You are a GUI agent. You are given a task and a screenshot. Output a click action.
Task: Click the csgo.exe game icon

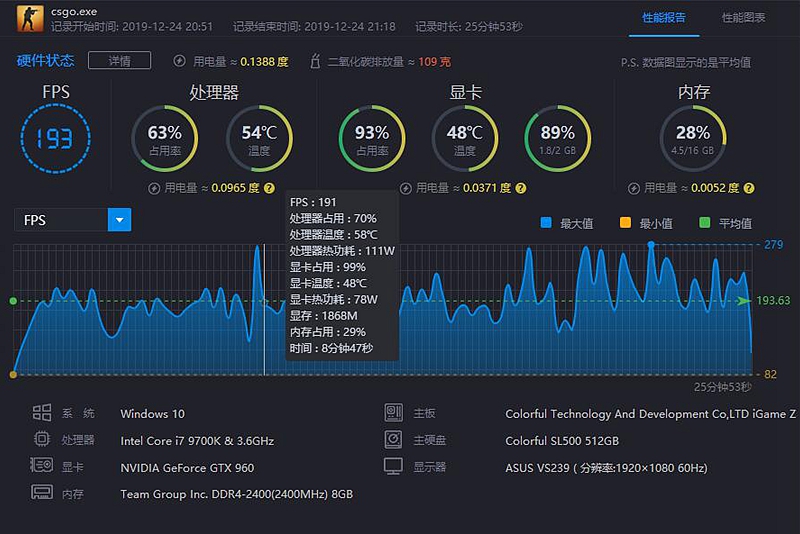pos(30,19)
